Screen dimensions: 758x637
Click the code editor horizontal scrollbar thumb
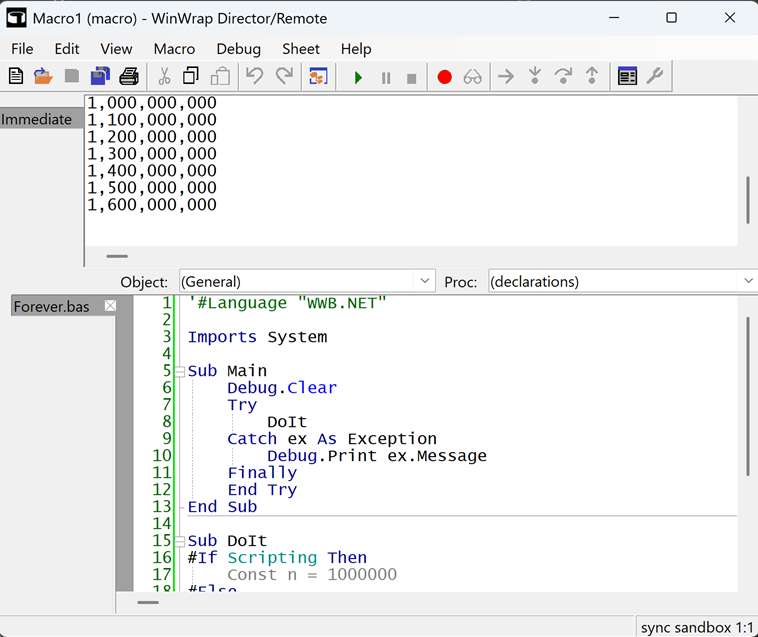148,602
